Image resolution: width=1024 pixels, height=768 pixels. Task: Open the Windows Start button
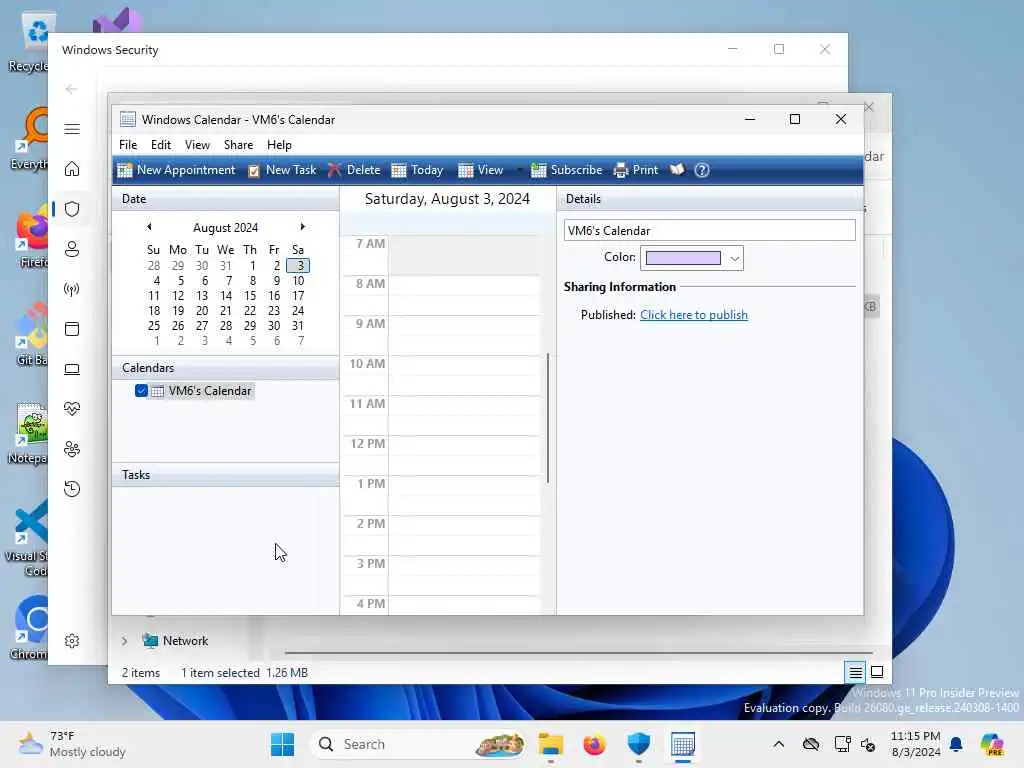pyautogui.click(x=282, y=744)
